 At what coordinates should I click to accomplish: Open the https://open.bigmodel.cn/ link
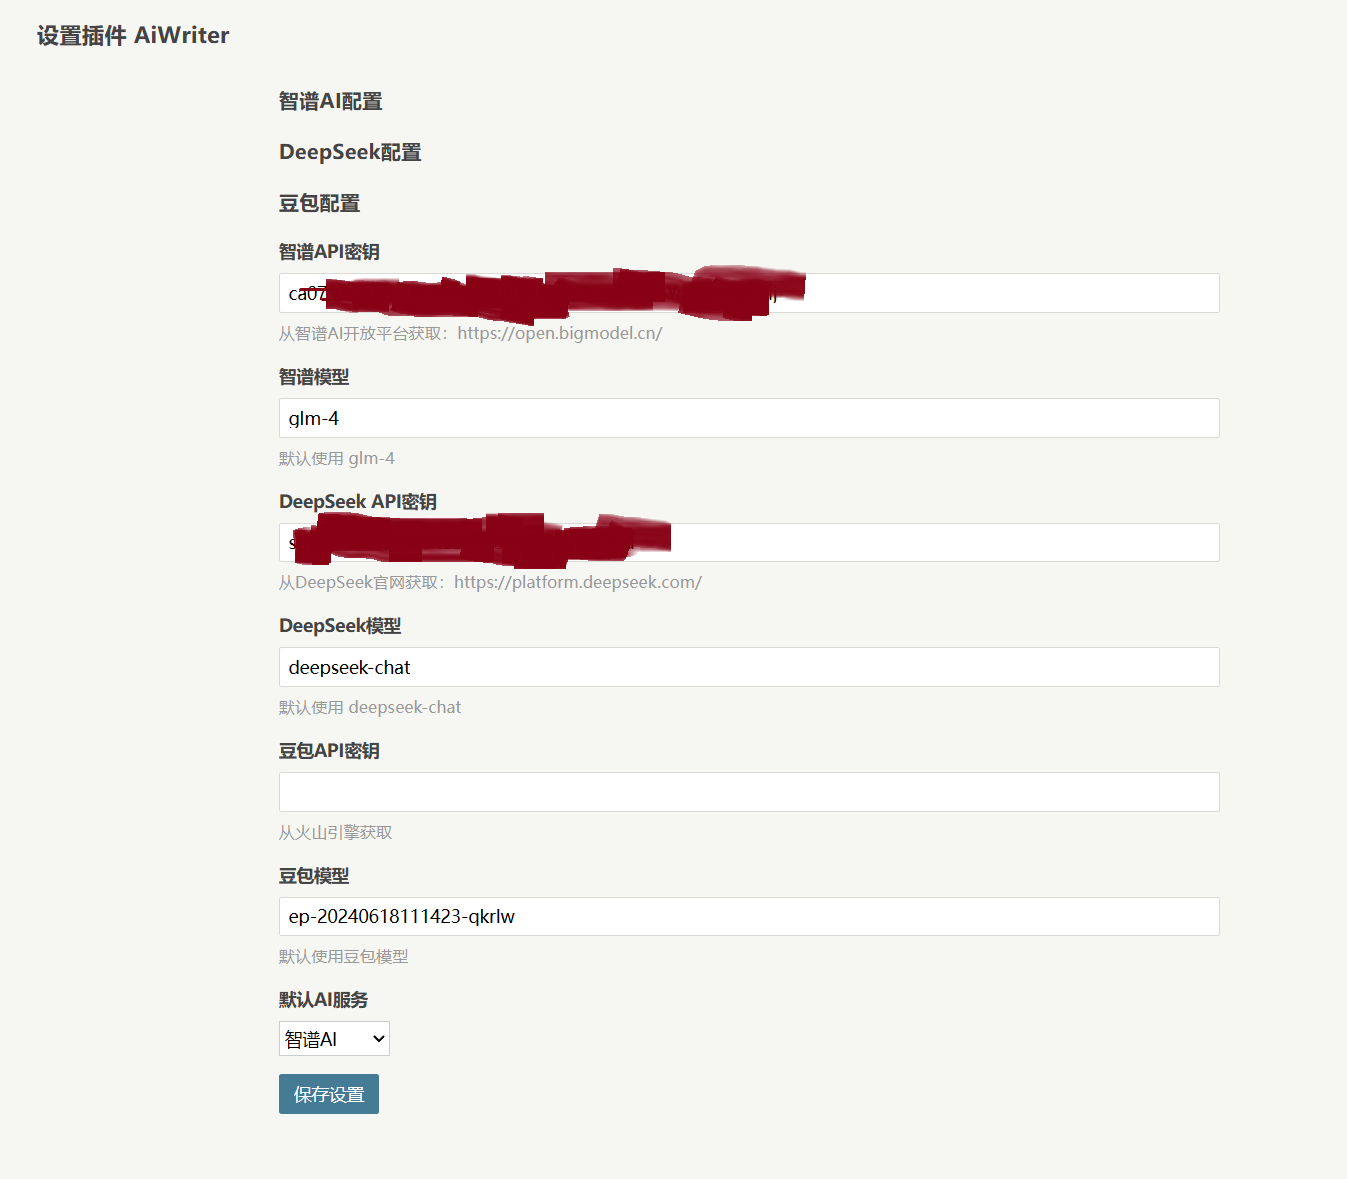pos(559,333)
